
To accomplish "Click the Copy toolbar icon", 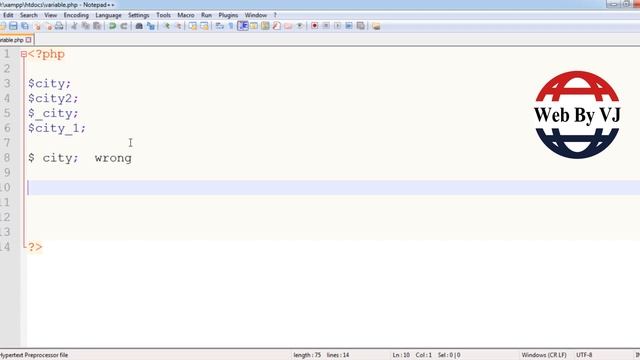I will [85, 26].
